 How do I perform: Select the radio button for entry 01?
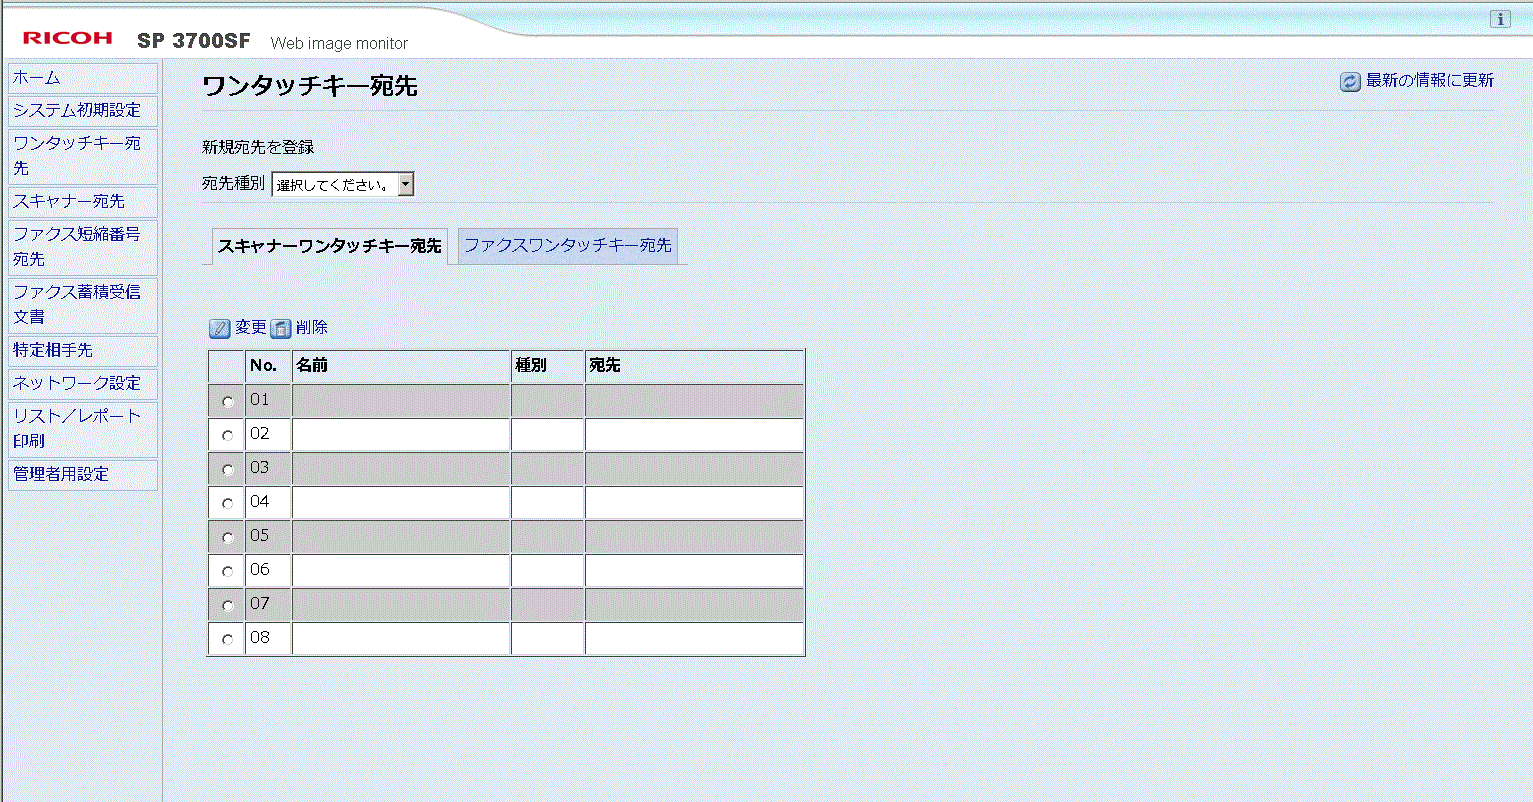(227, 400)
